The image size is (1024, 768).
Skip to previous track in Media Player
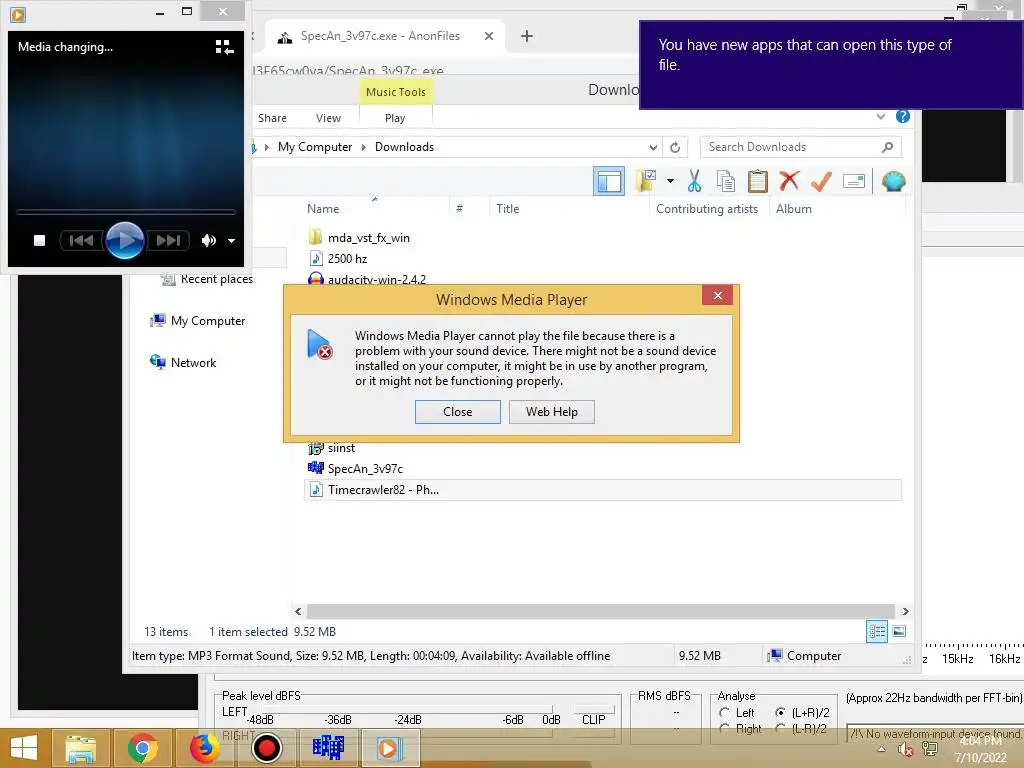(x=81, y=240)
